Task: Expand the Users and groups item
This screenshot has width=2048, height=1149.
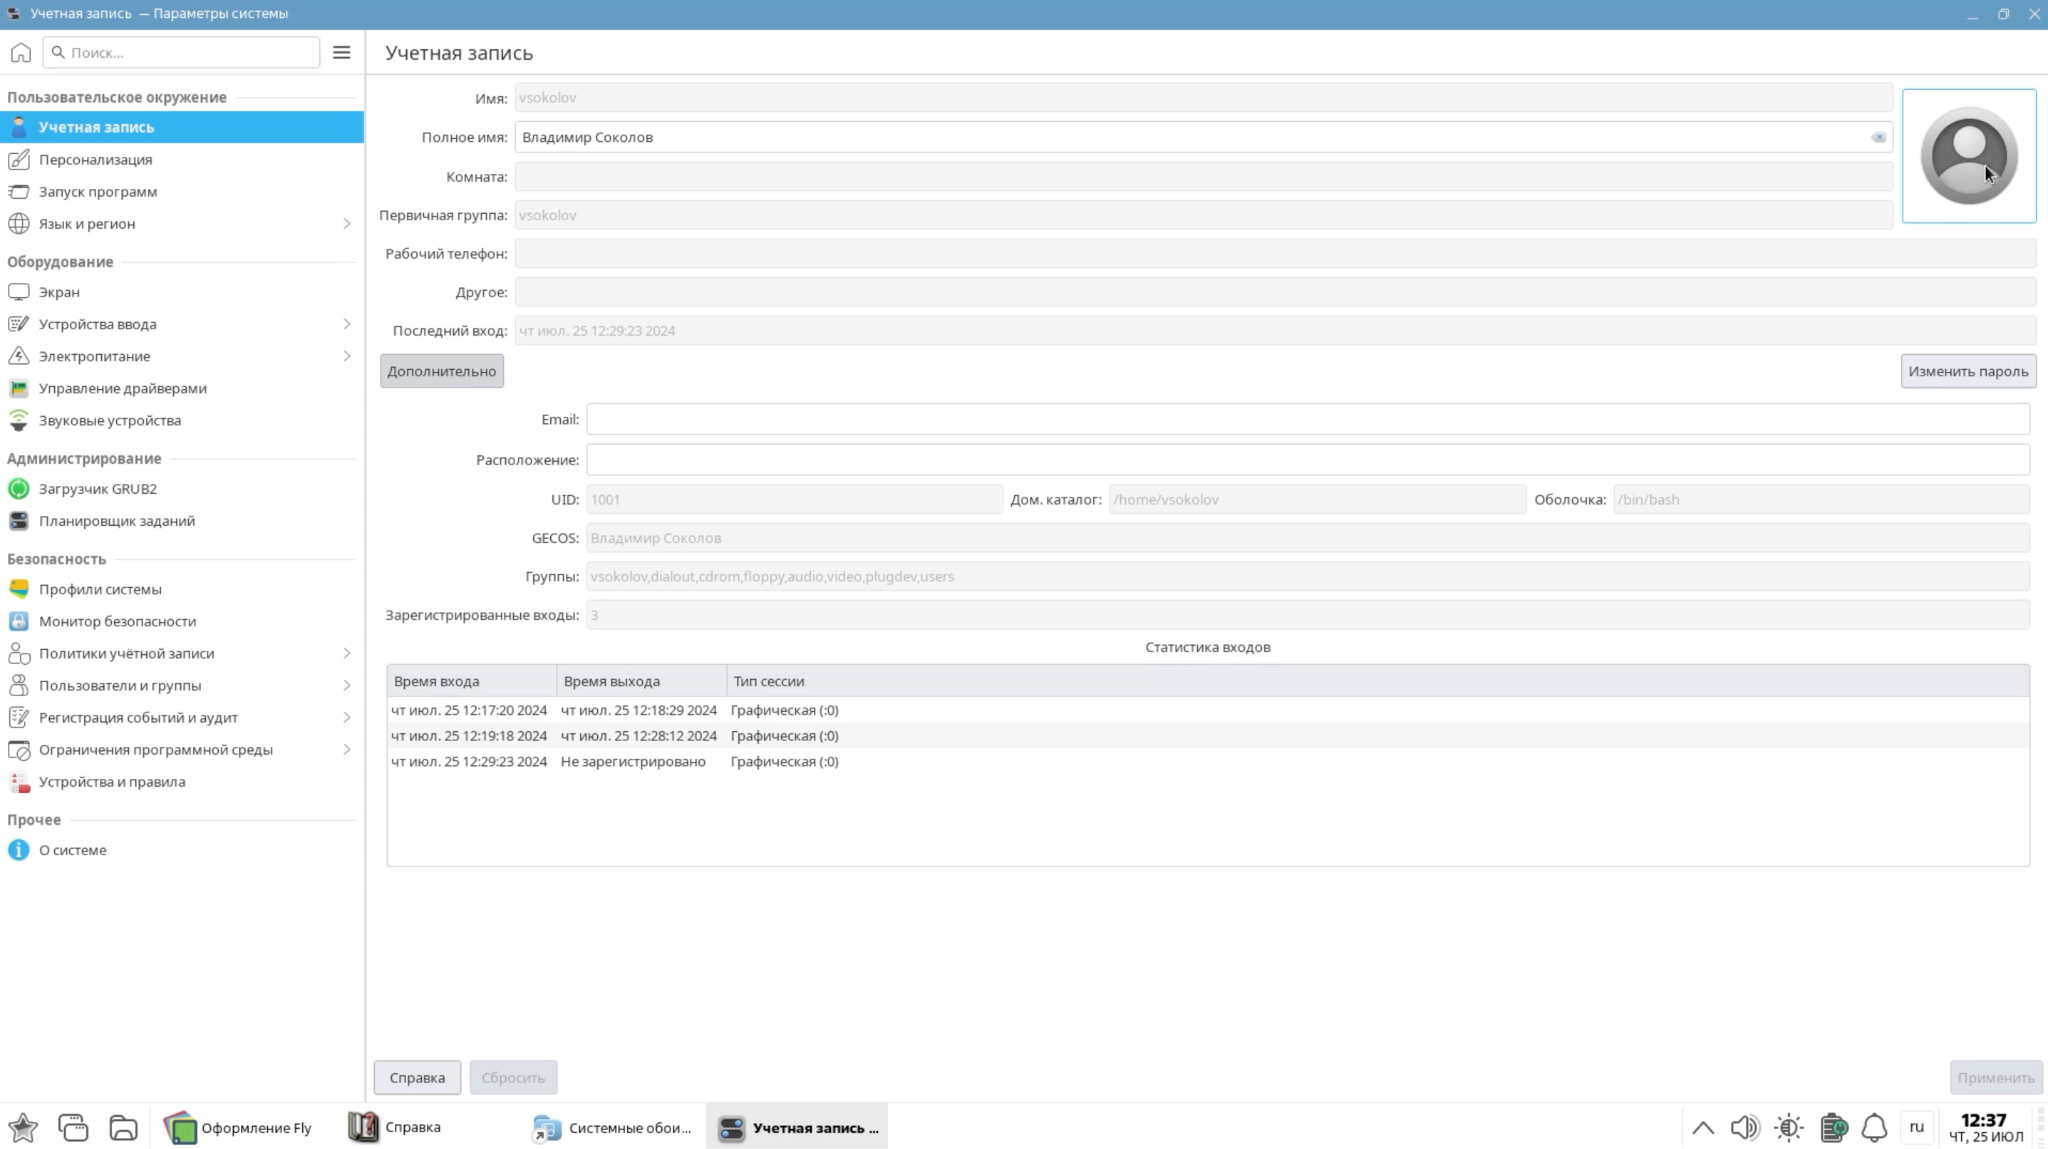Action: tap(346, 685)
